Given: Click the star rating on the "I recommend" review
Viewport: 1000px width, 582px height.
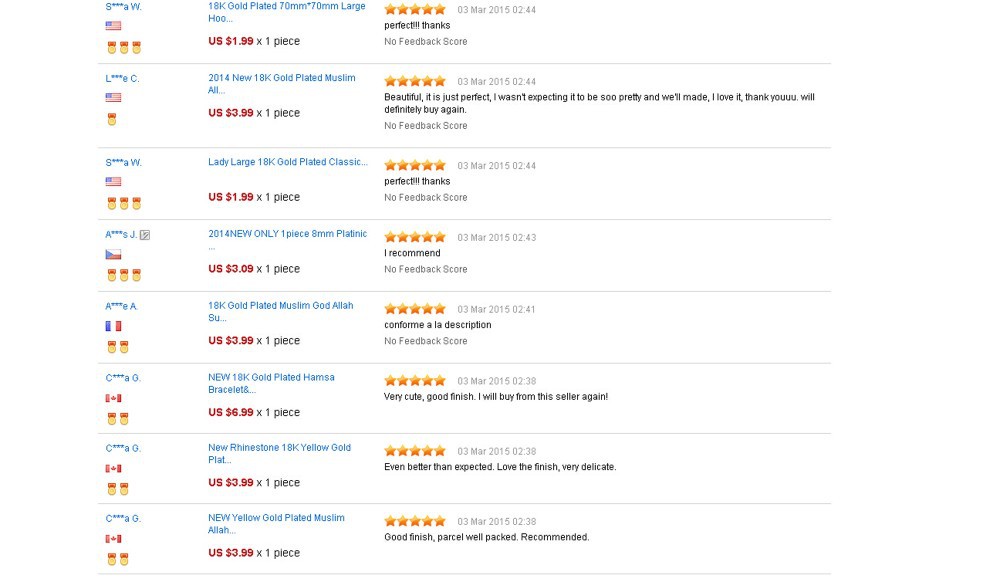Looking at the screenshot, I should (415, 237).
